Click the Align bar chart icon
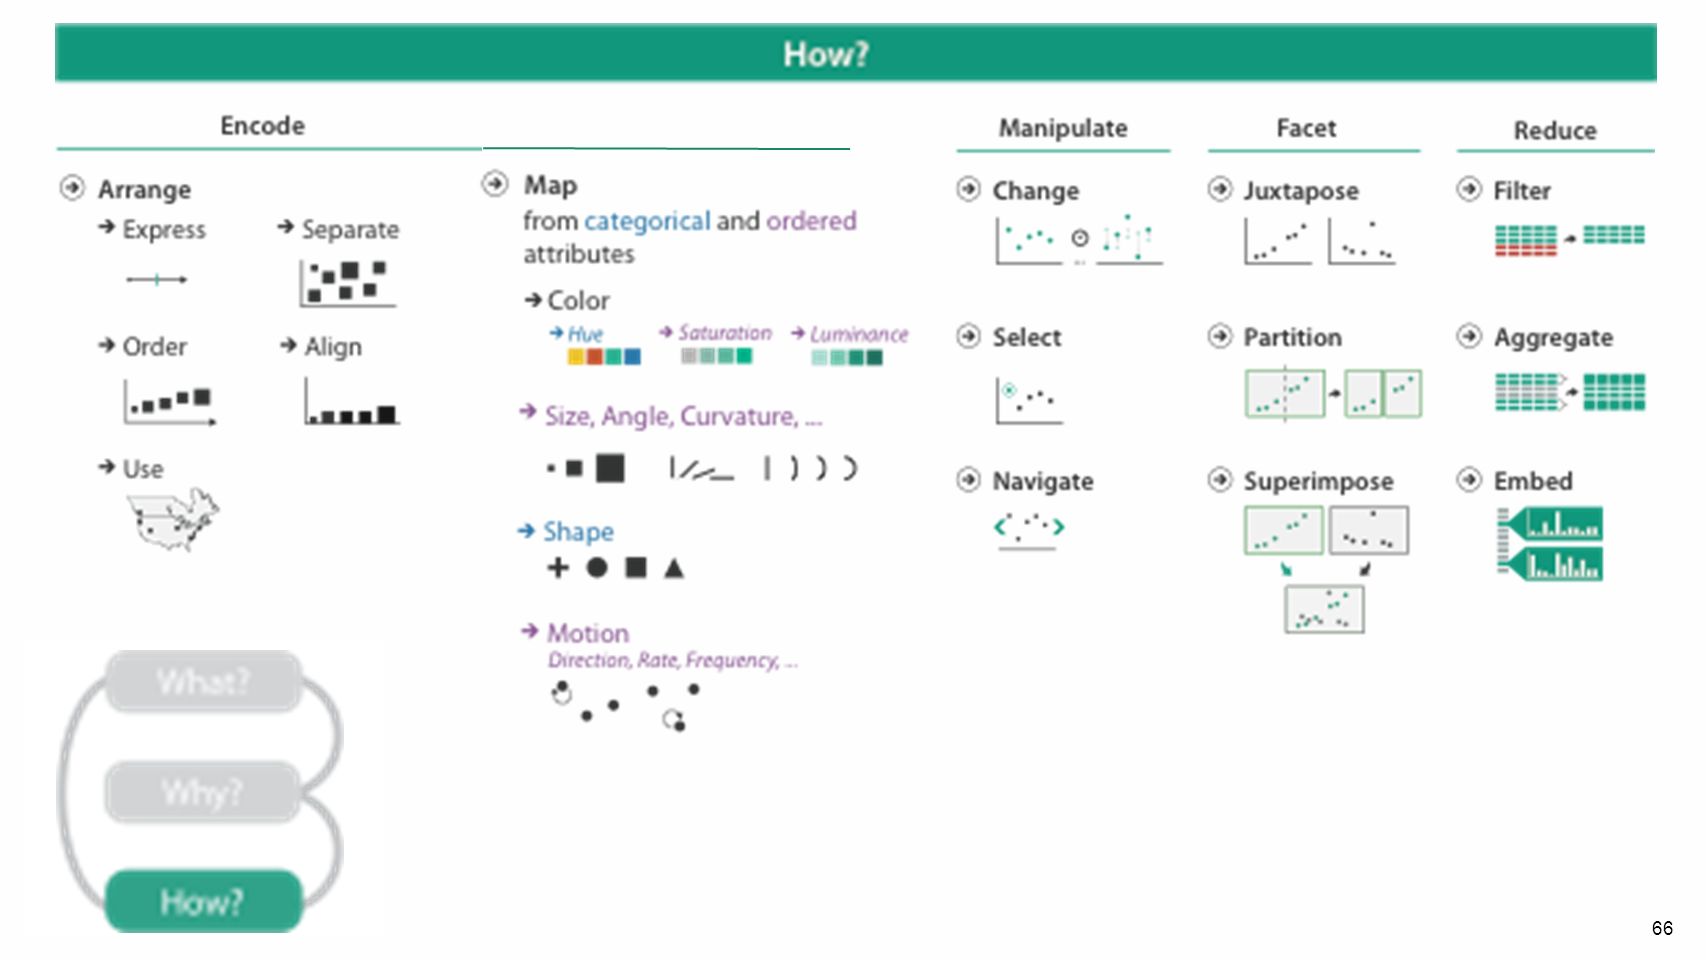 click(352, 402)
